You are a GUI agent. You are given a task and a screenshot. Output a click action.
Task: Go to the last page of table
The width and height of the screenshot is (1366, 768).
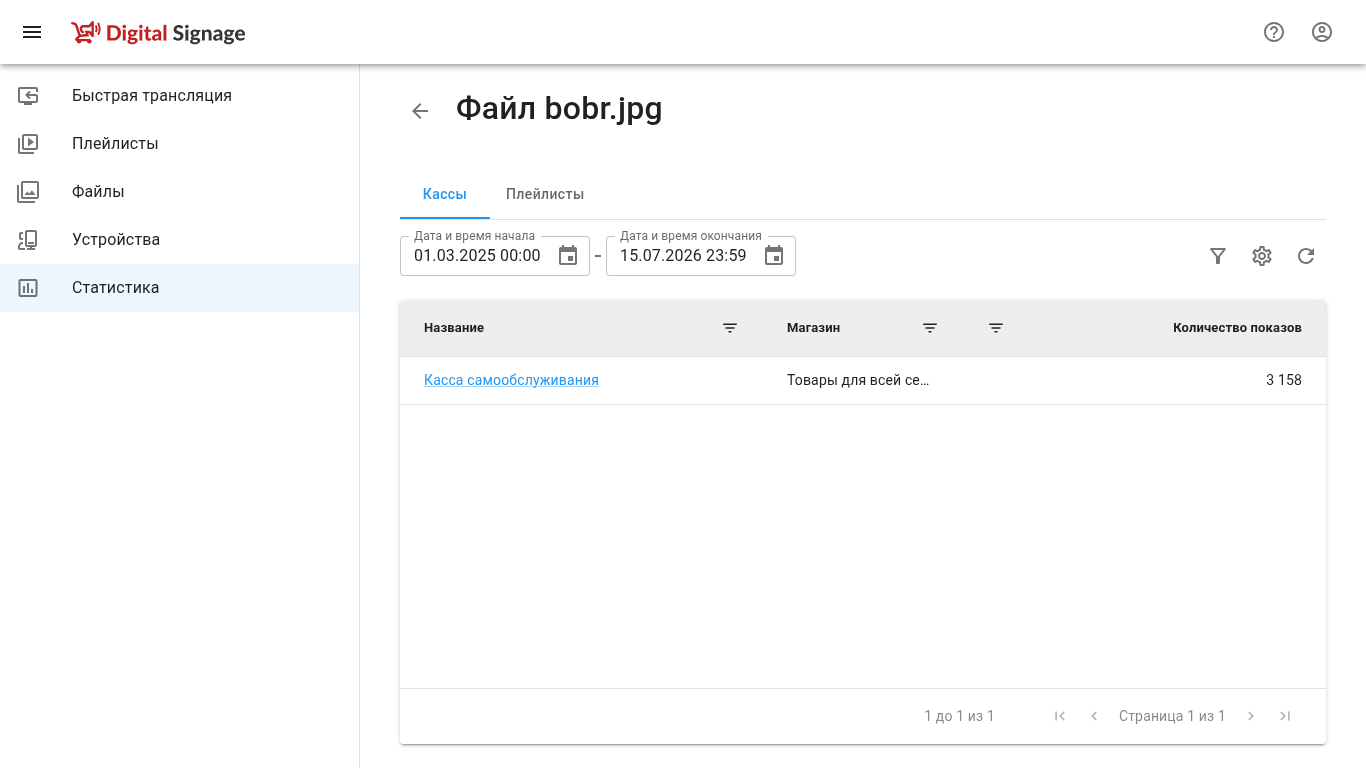point(1286,716)
